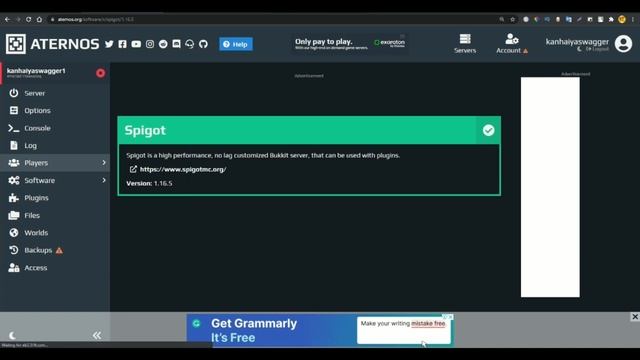The width and height of the screenshot is (640, 360).
Task: Click the browser home button
Action: point(39,19)
